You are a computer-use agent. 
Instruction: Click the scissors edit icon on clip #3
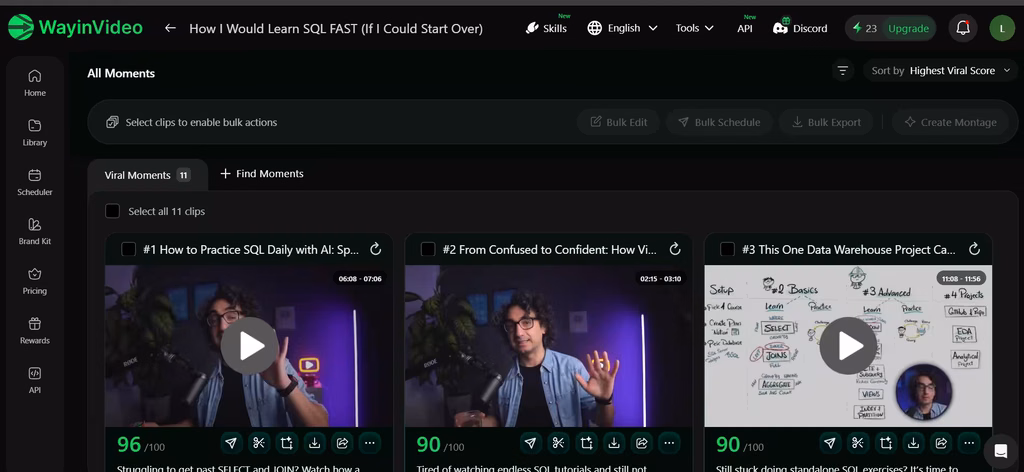857,443
